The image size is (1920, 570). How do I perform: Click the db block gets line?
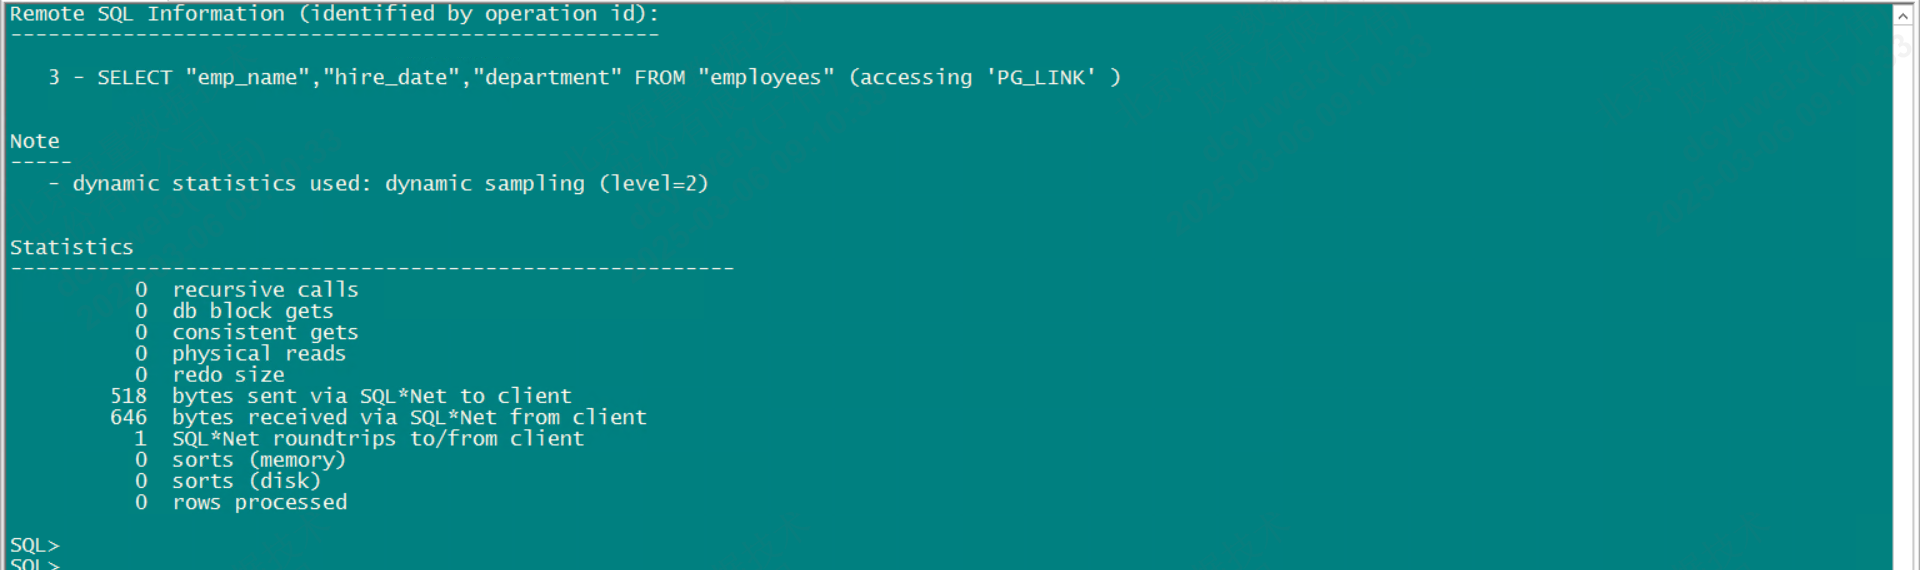click(x=252, y=311)
